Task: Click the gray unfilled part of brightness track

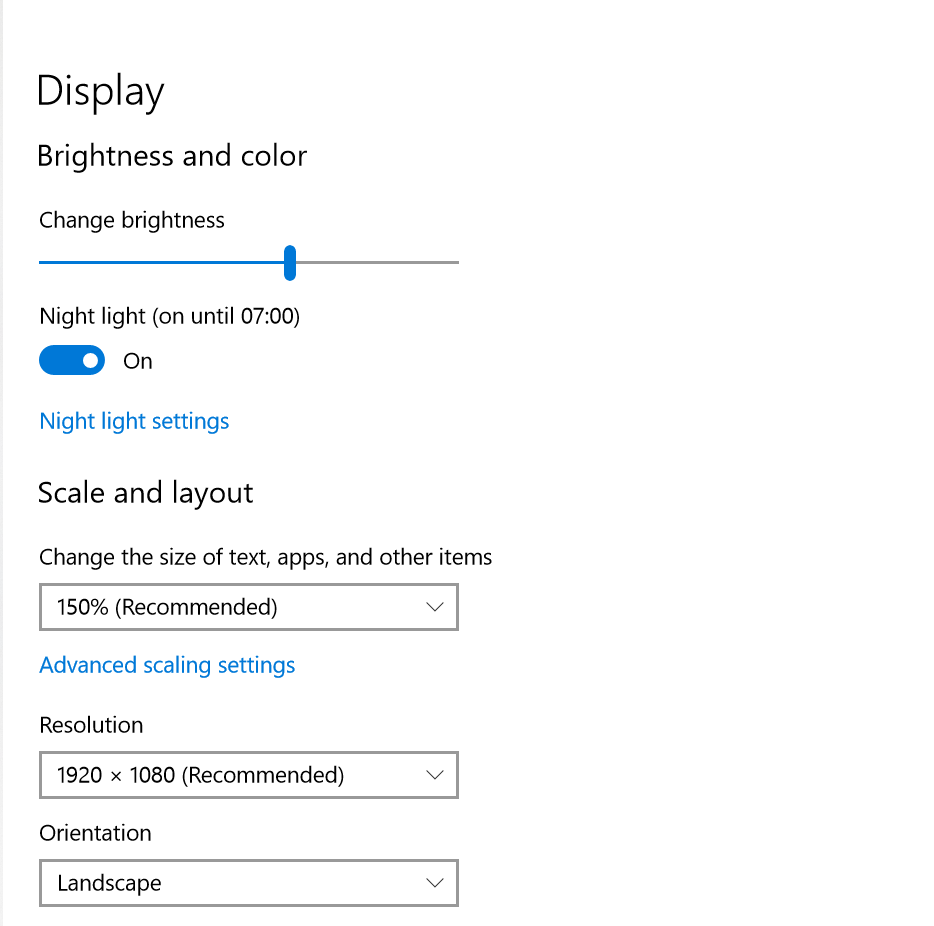Action: click(378, 263)
